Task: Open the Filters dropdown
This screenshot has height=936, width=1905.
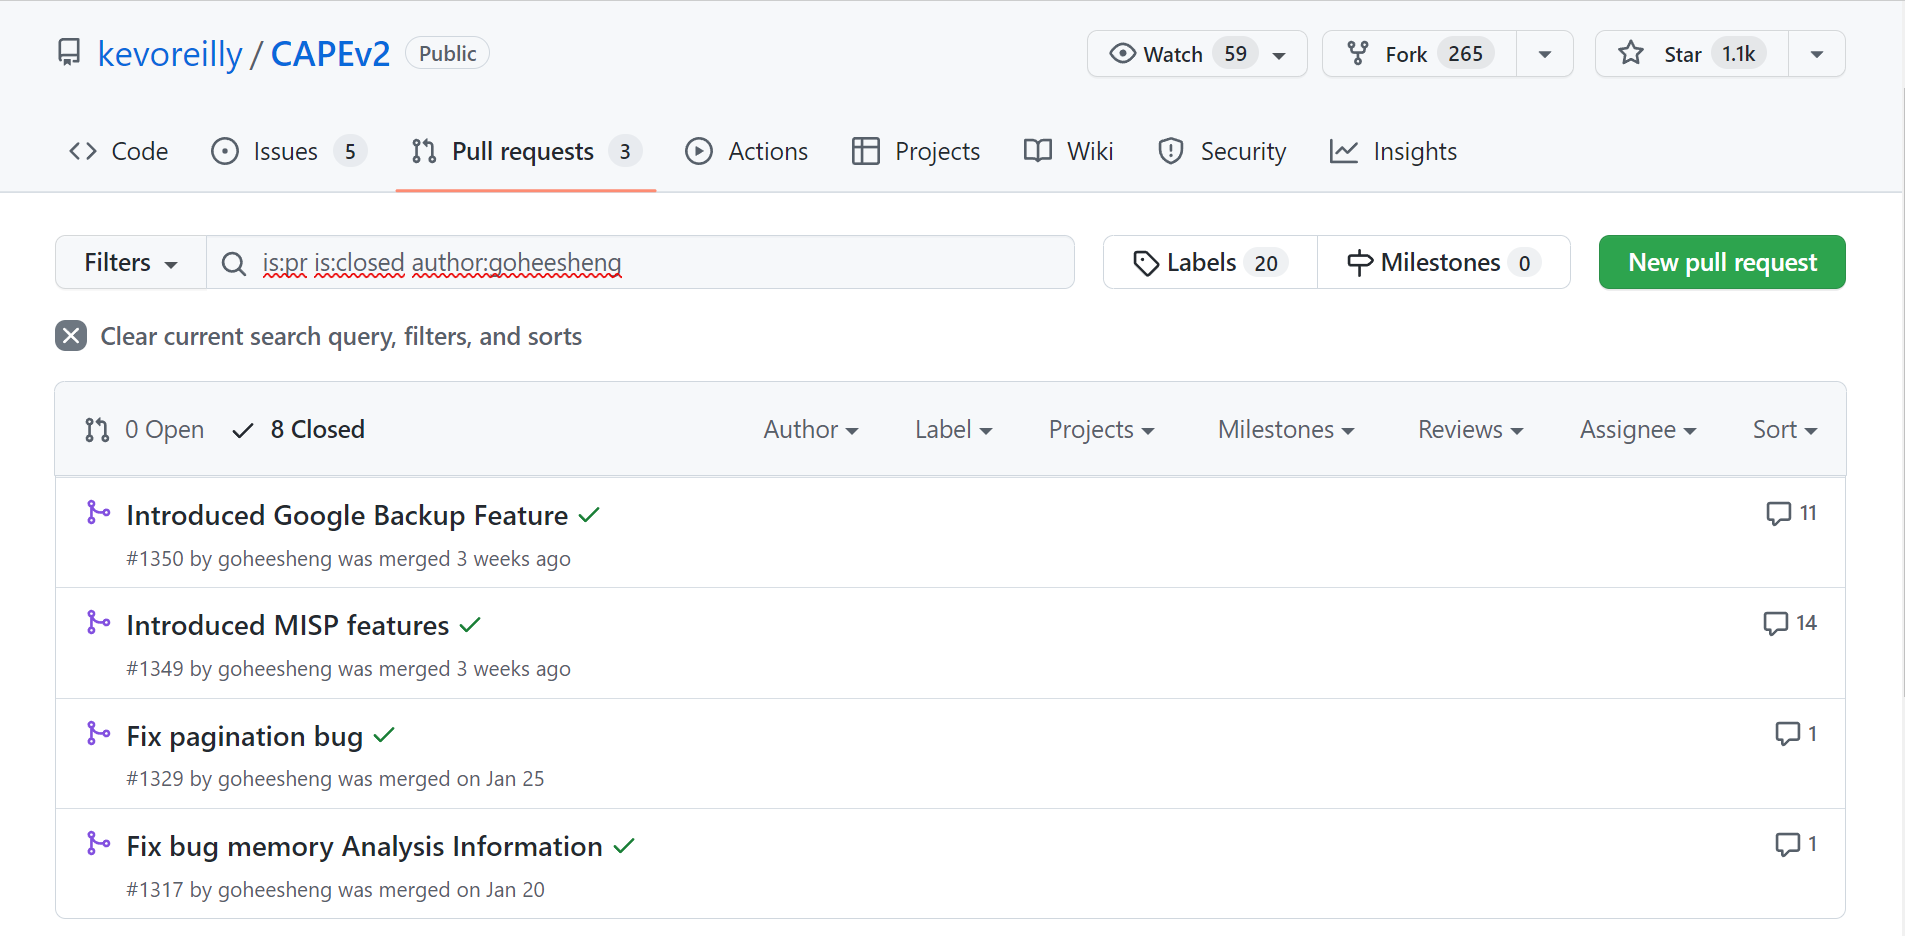Action: pos(131,263)
